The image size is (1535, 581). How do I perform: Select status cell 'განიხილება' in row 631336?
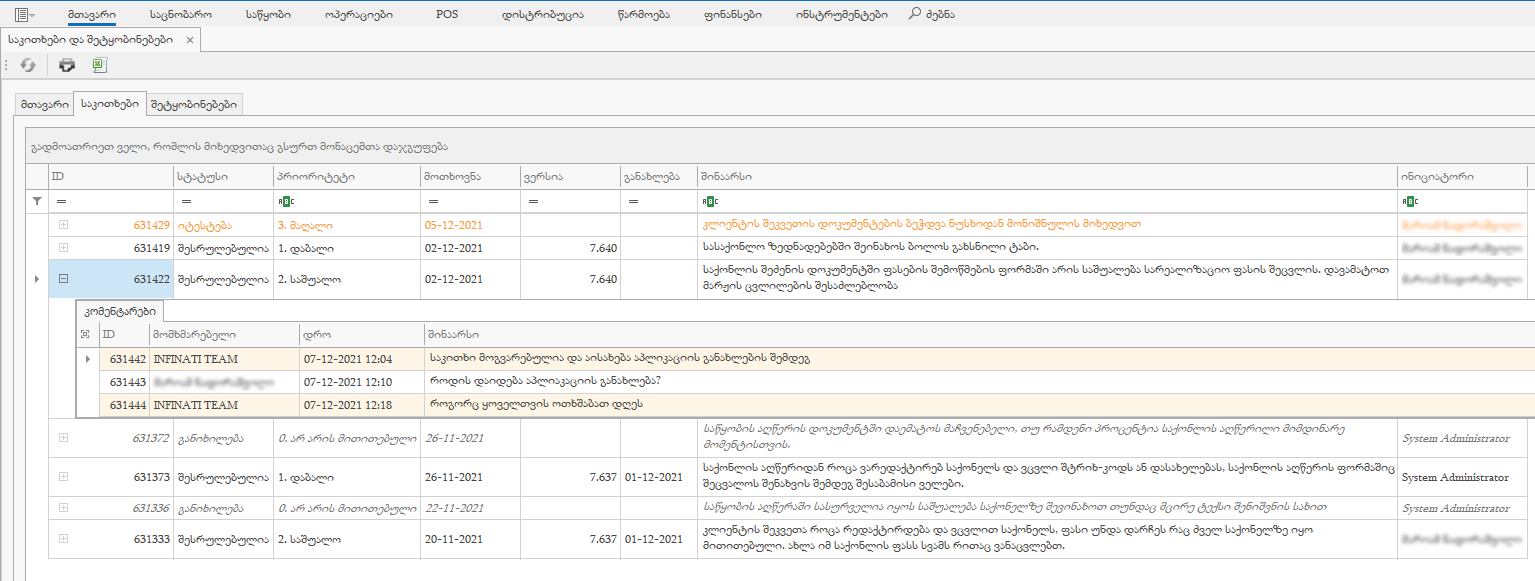[223, 508]
